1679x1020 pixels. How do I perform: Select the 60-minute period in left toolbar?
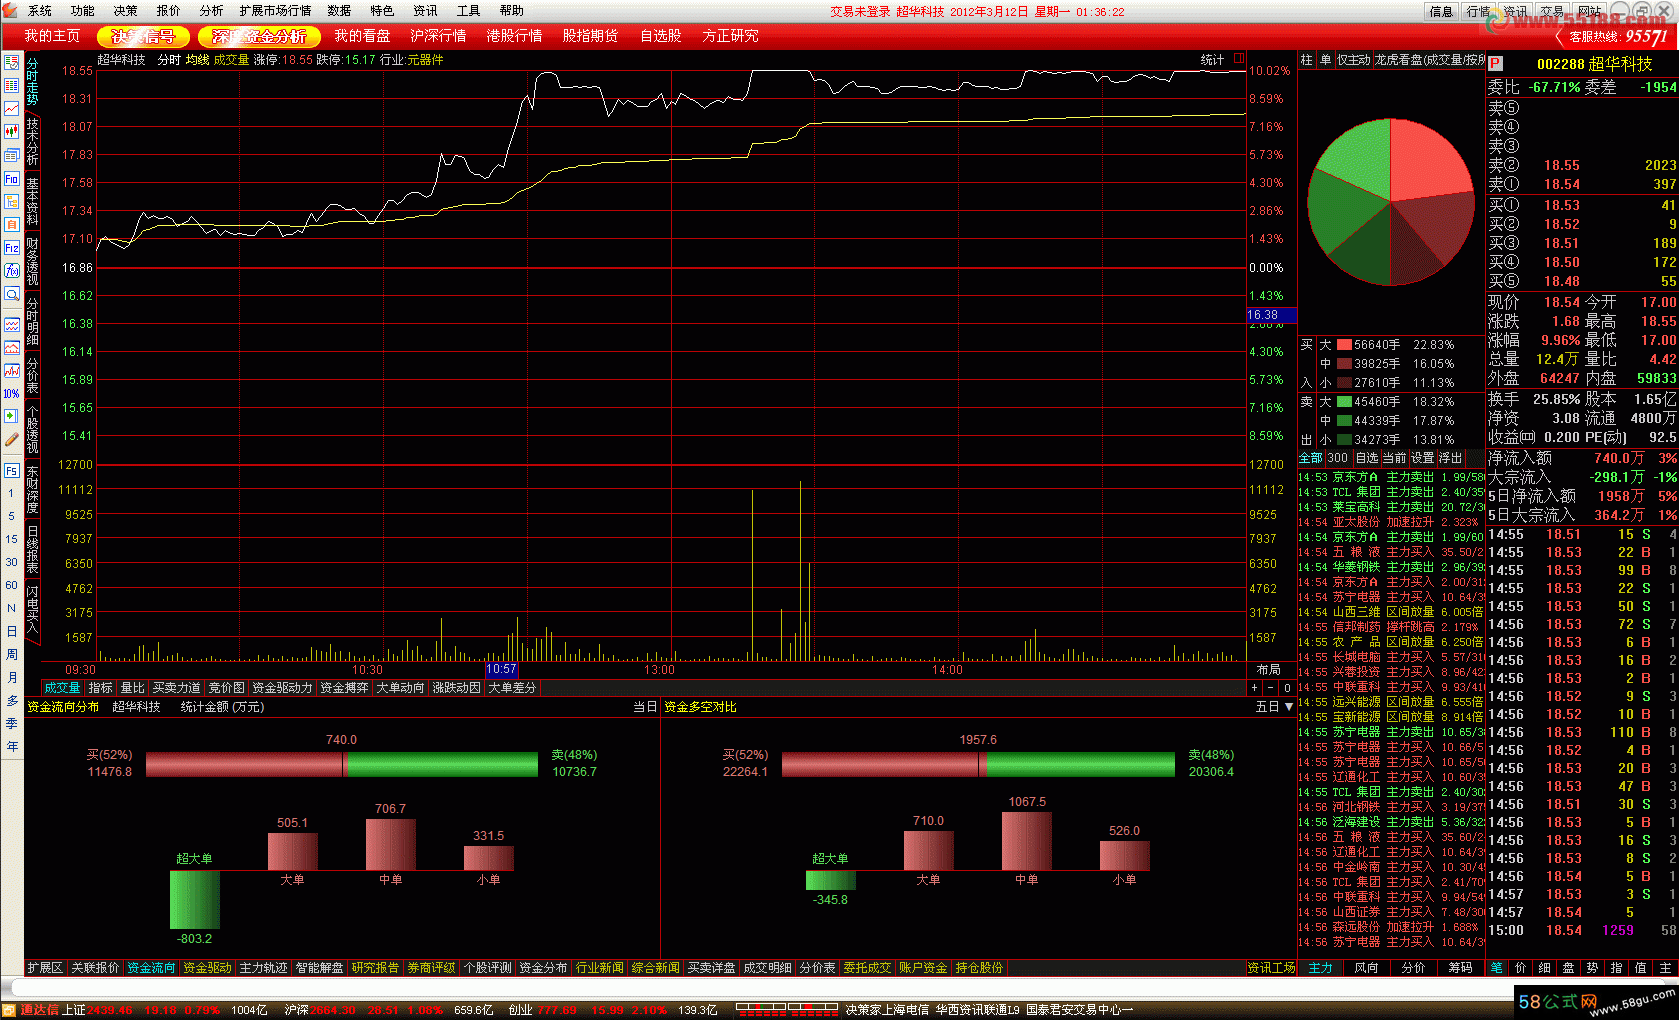[11, 585]
